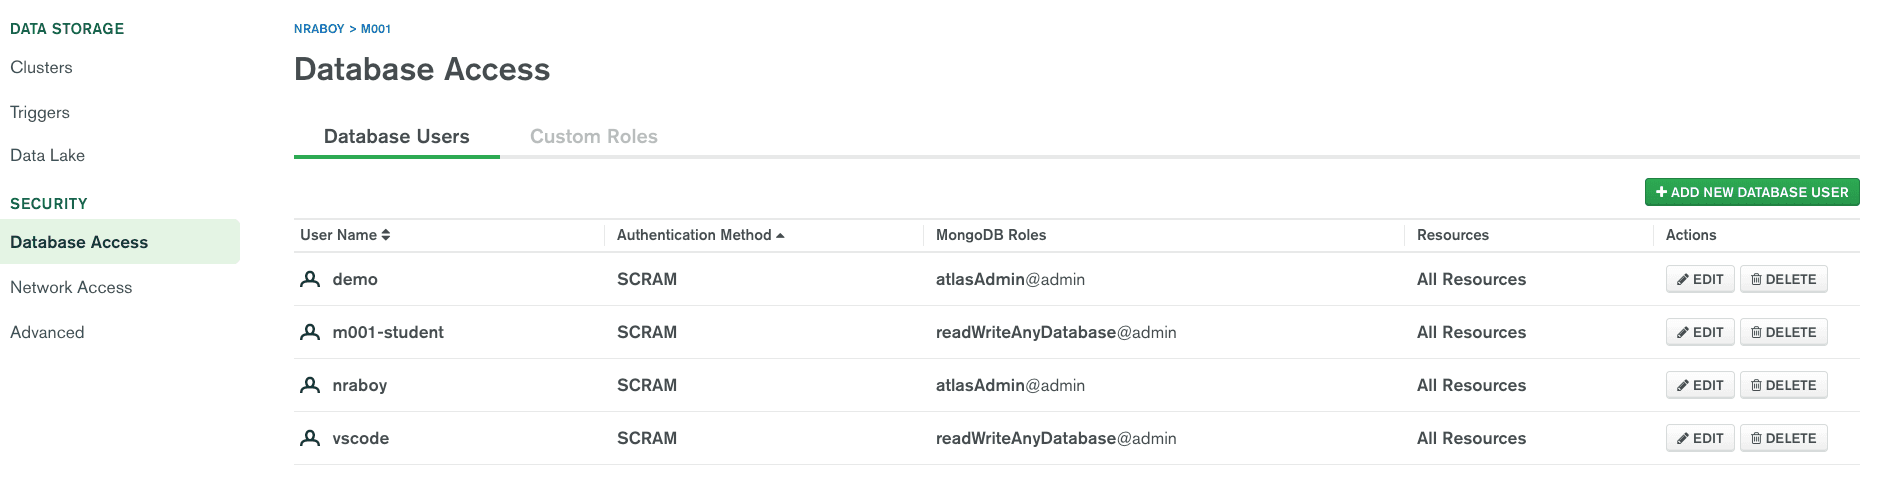Click the user icon beside nraboy

coord(310,385)
